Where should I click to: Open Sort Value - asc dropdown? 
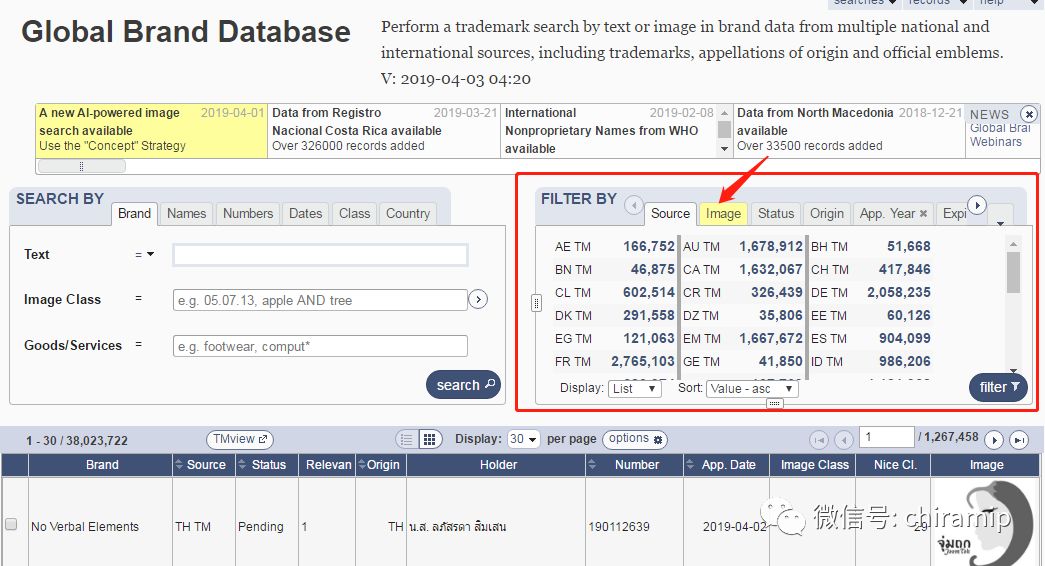pos(752,389)
